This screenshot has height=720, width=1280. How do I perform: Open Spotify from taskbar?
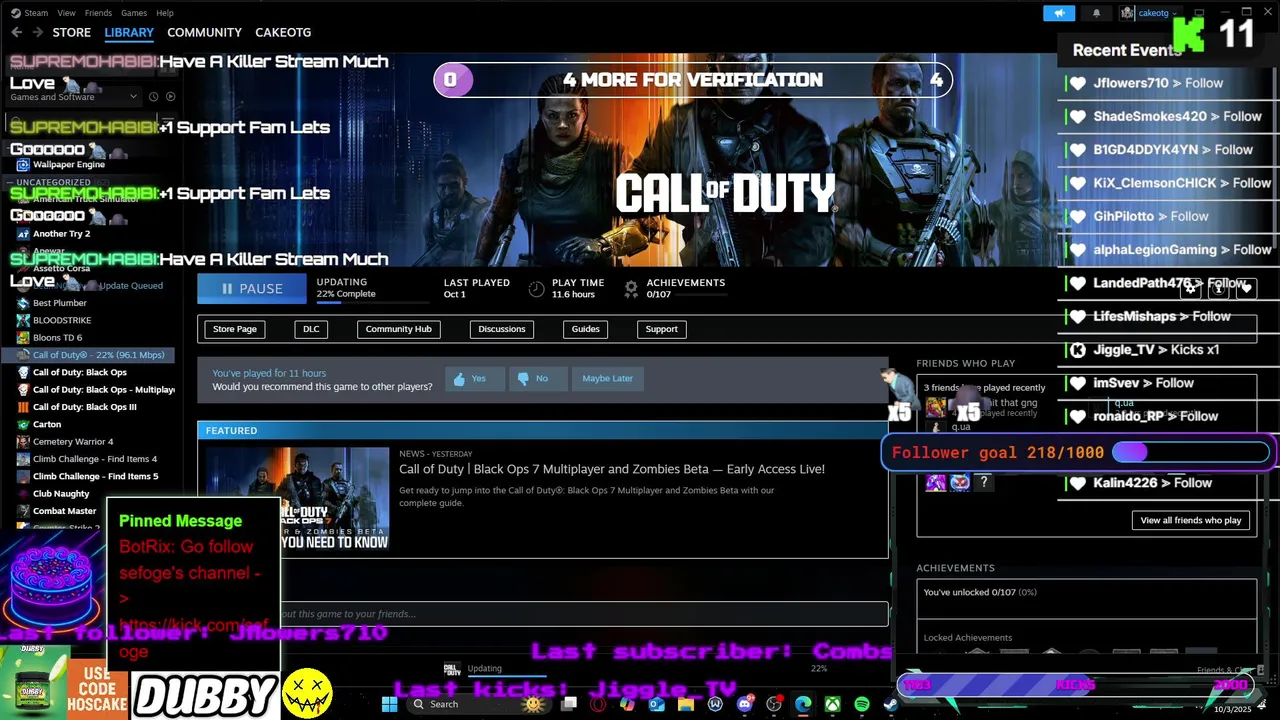pyautogui.click(x=862, y=704)
